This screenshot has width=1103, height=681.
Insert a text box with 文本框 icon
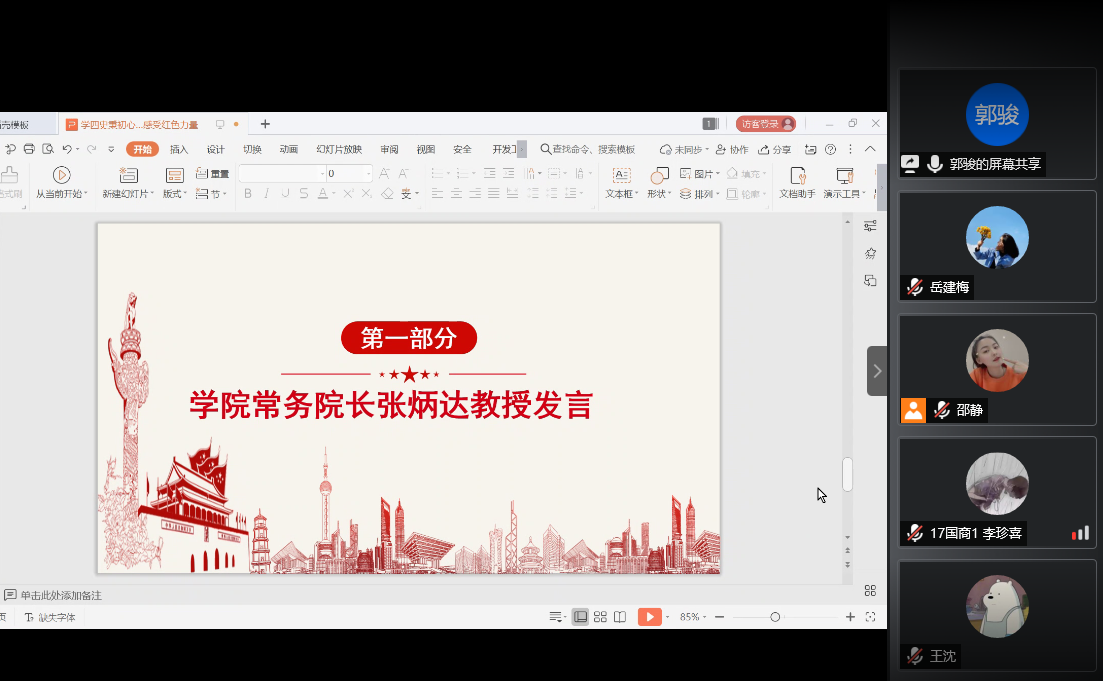point(620,175)
